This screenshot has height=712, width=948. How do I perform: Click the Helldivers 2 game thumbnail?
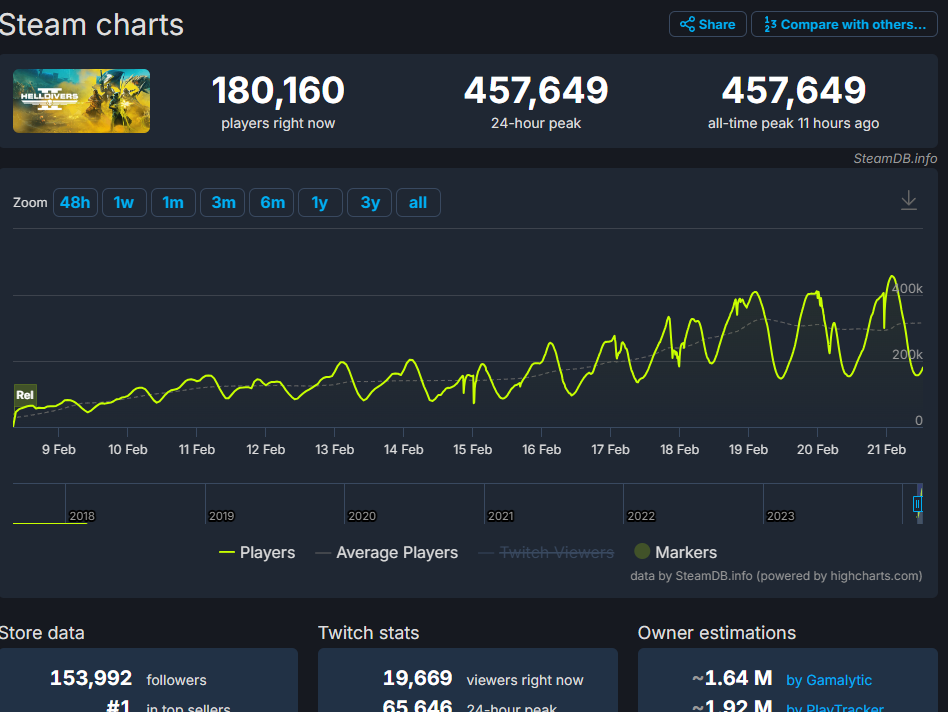(x=82, y=101)
